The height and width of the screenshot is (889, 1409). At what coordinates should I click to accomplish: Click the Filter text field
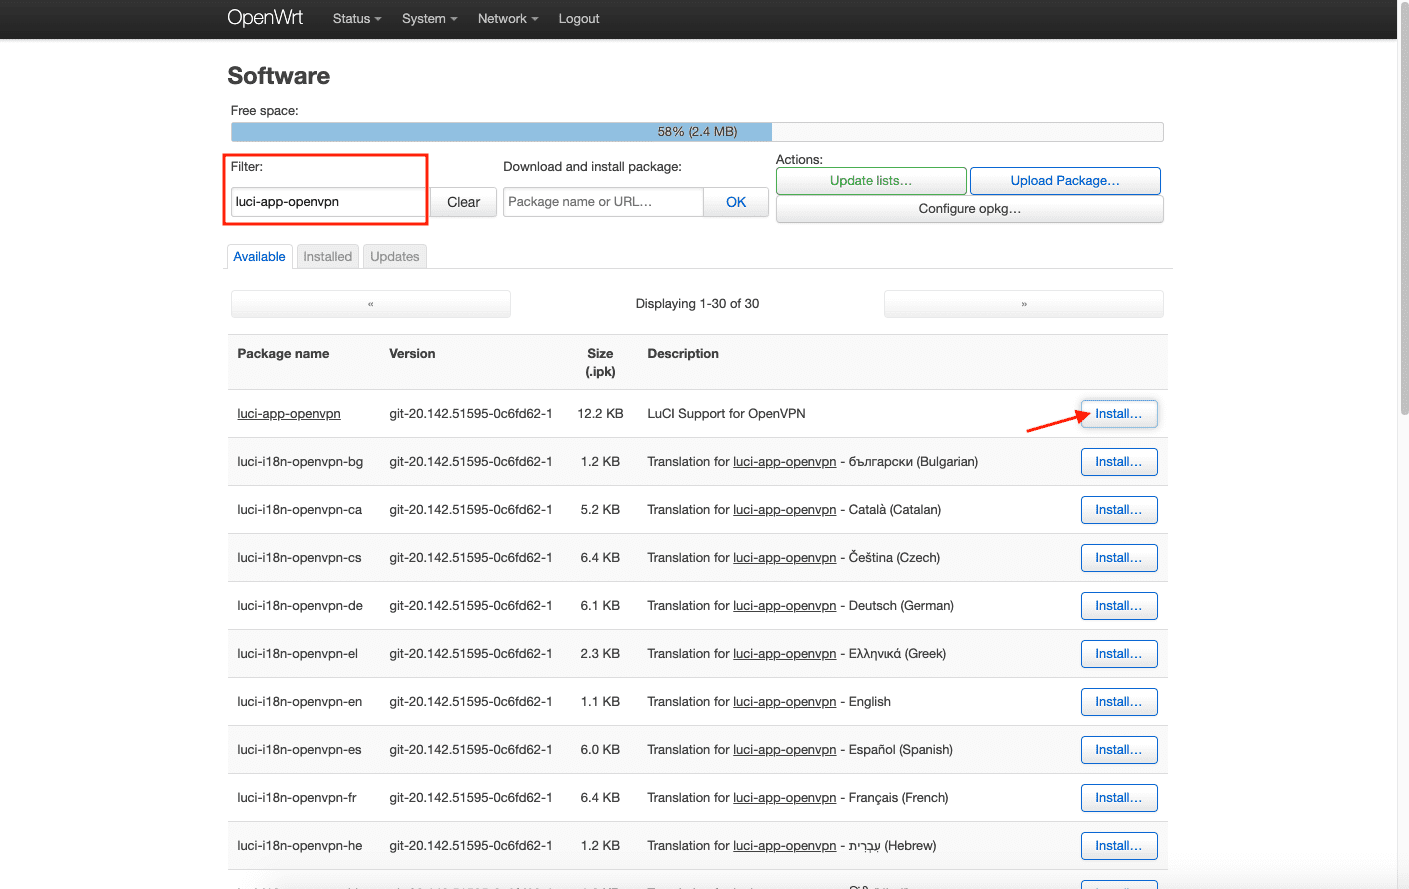point(328,202)
